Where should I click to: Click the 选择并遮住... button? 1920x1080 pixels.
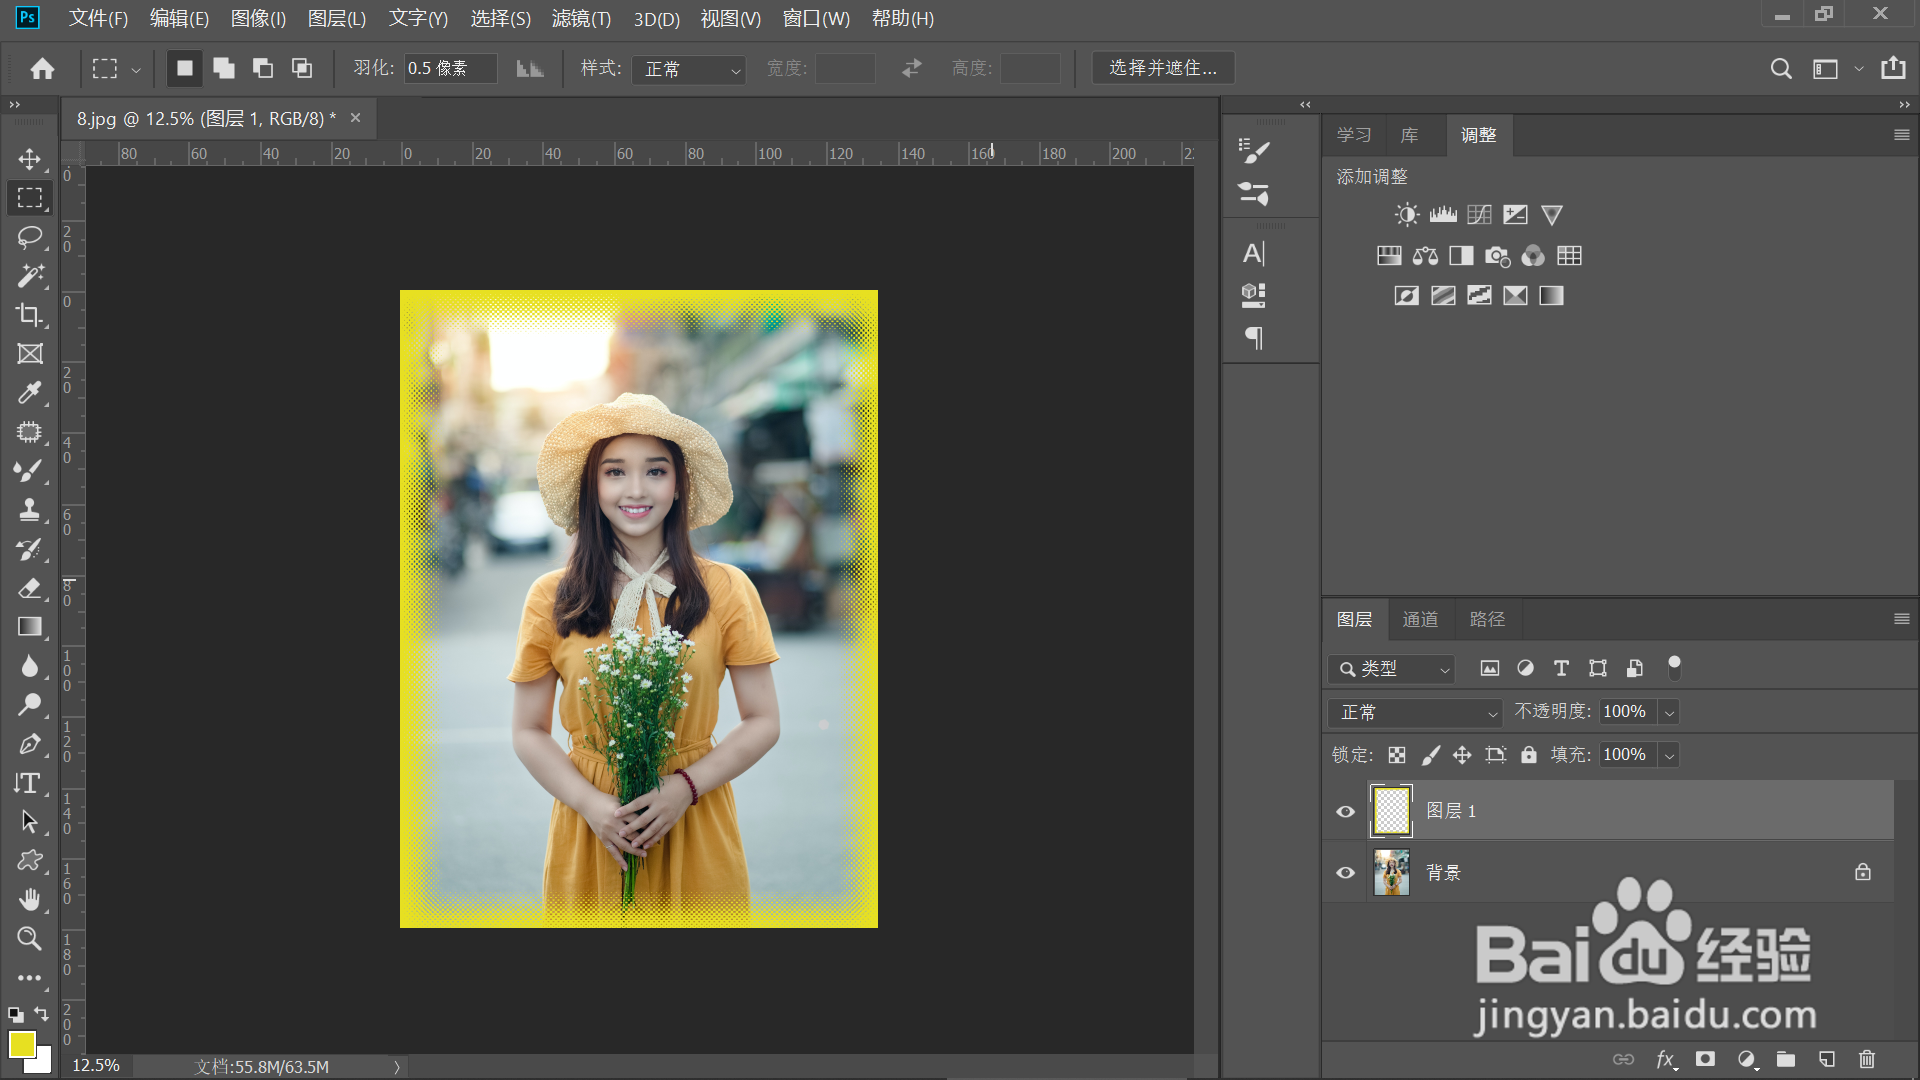(1162, 68)
